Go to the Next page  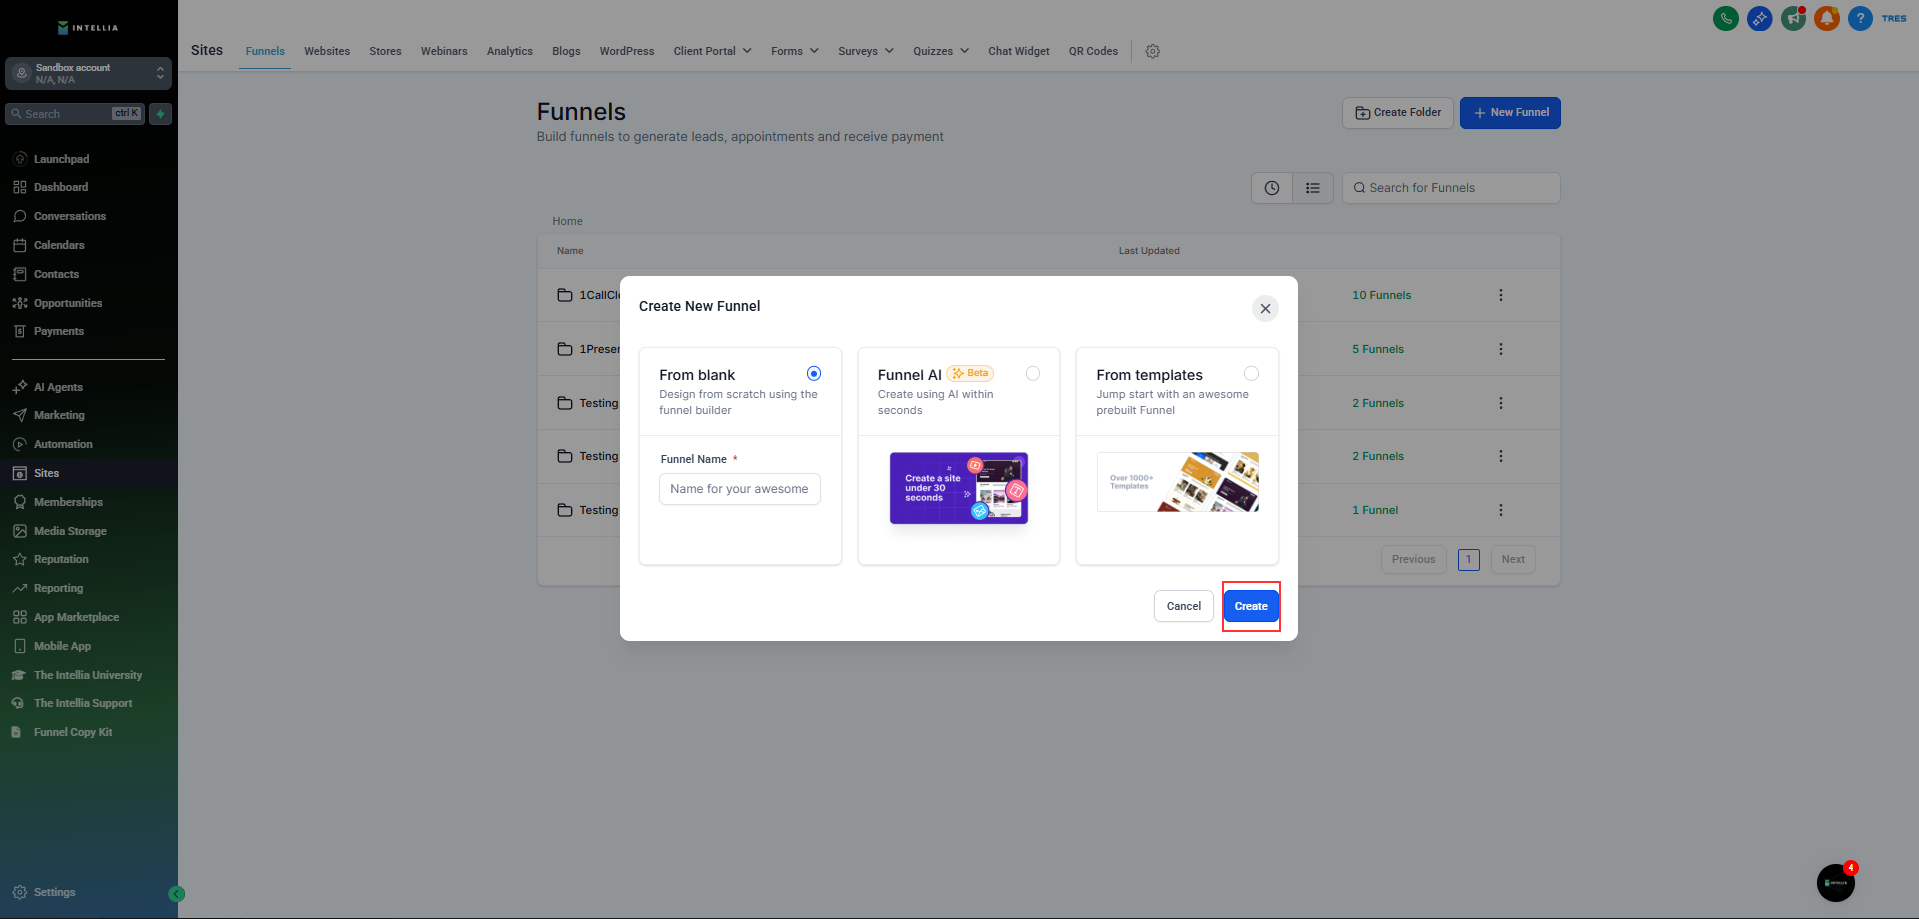pyautogui.click(x=1513, y=559)
